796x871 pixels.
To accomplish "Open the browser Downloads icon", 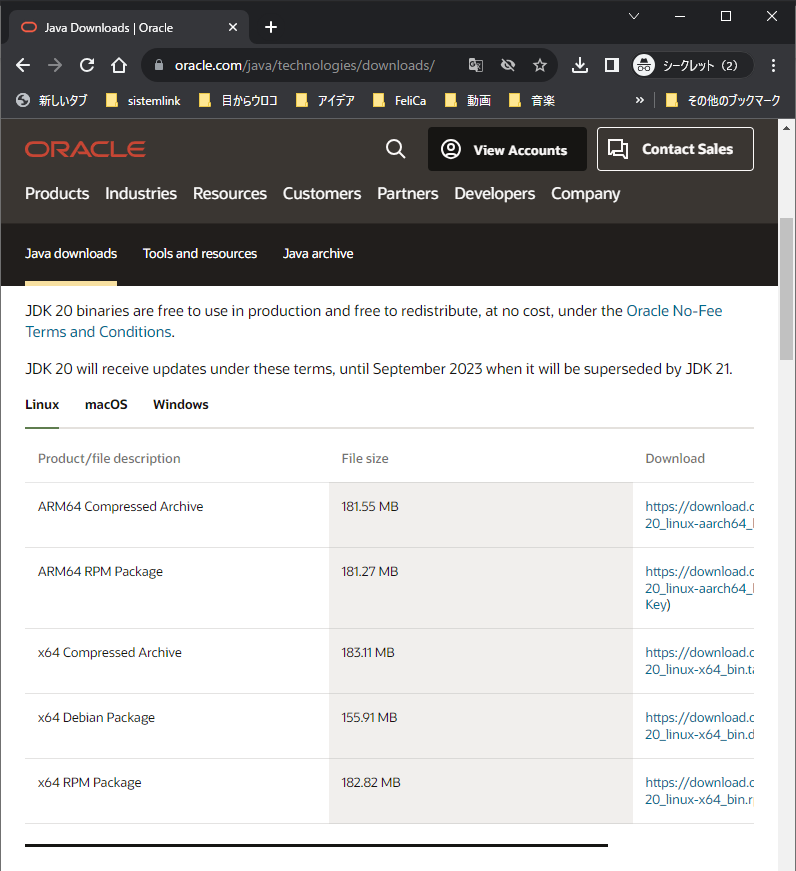I will point(579,64).
